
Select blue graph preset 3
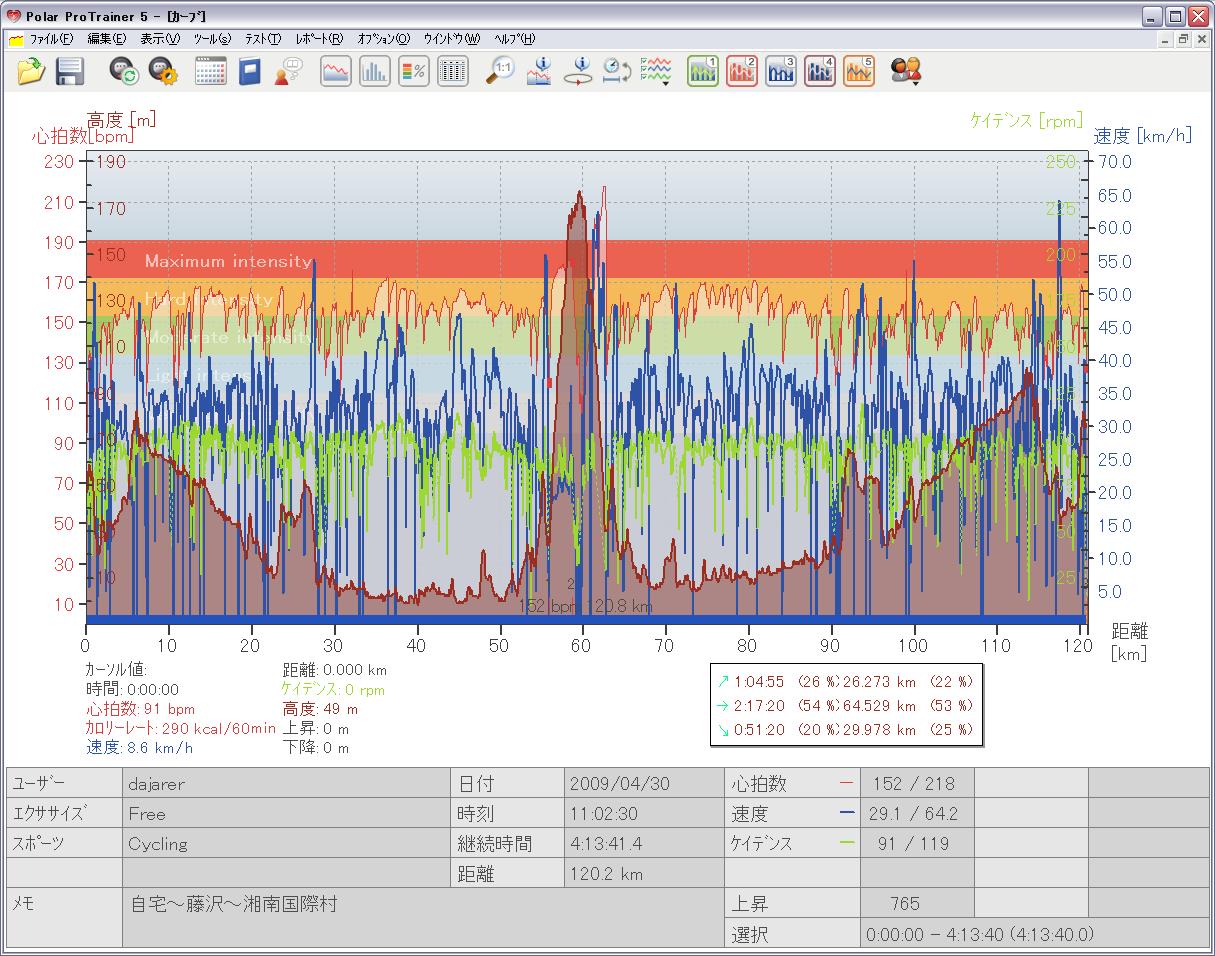781,71
